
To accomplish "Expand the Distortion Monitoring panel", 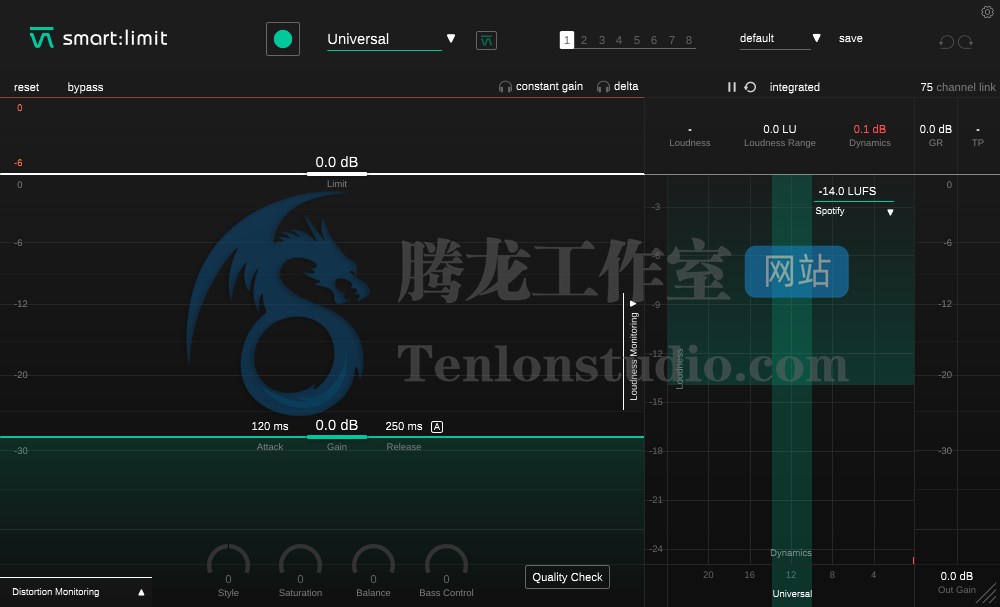I will tap(141, 591).
